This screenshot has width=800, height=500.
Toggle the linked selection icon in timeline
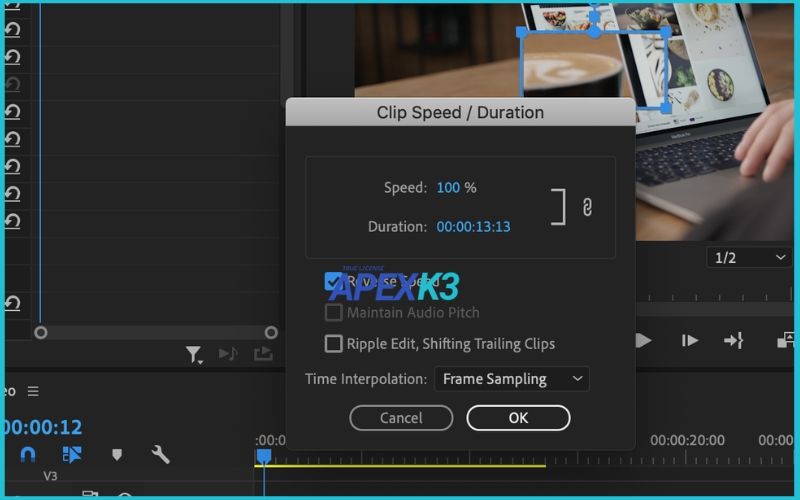coord(72,454)
